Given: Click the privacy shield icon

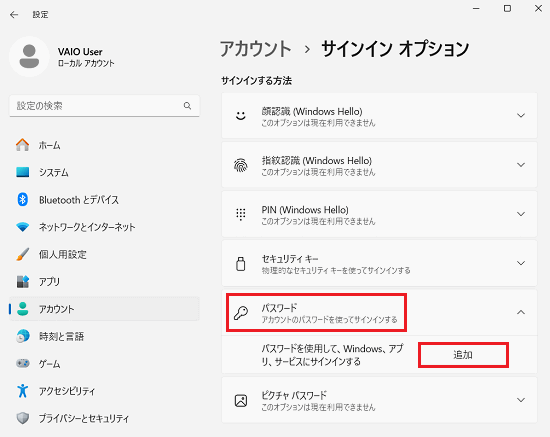Looking at the screenshot, I should pyautogui.click(x=22, y=418).
